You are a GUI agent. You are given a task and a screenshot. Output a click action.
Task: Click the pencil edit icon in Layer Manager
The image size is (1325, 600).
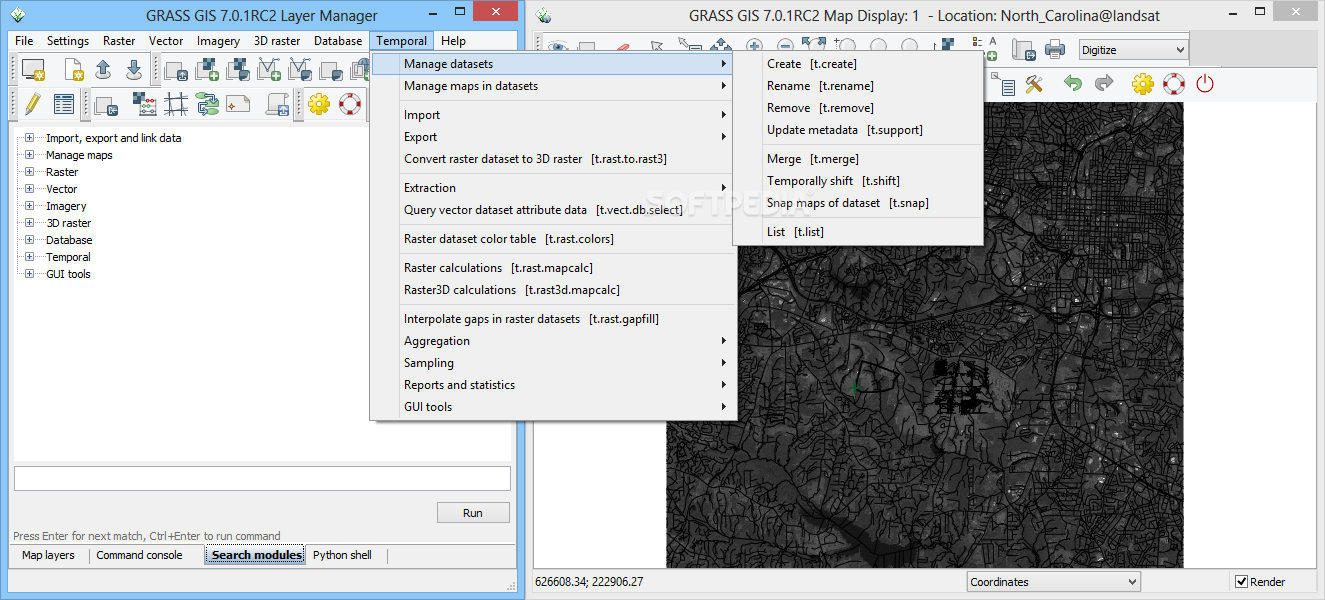point(32,104)
